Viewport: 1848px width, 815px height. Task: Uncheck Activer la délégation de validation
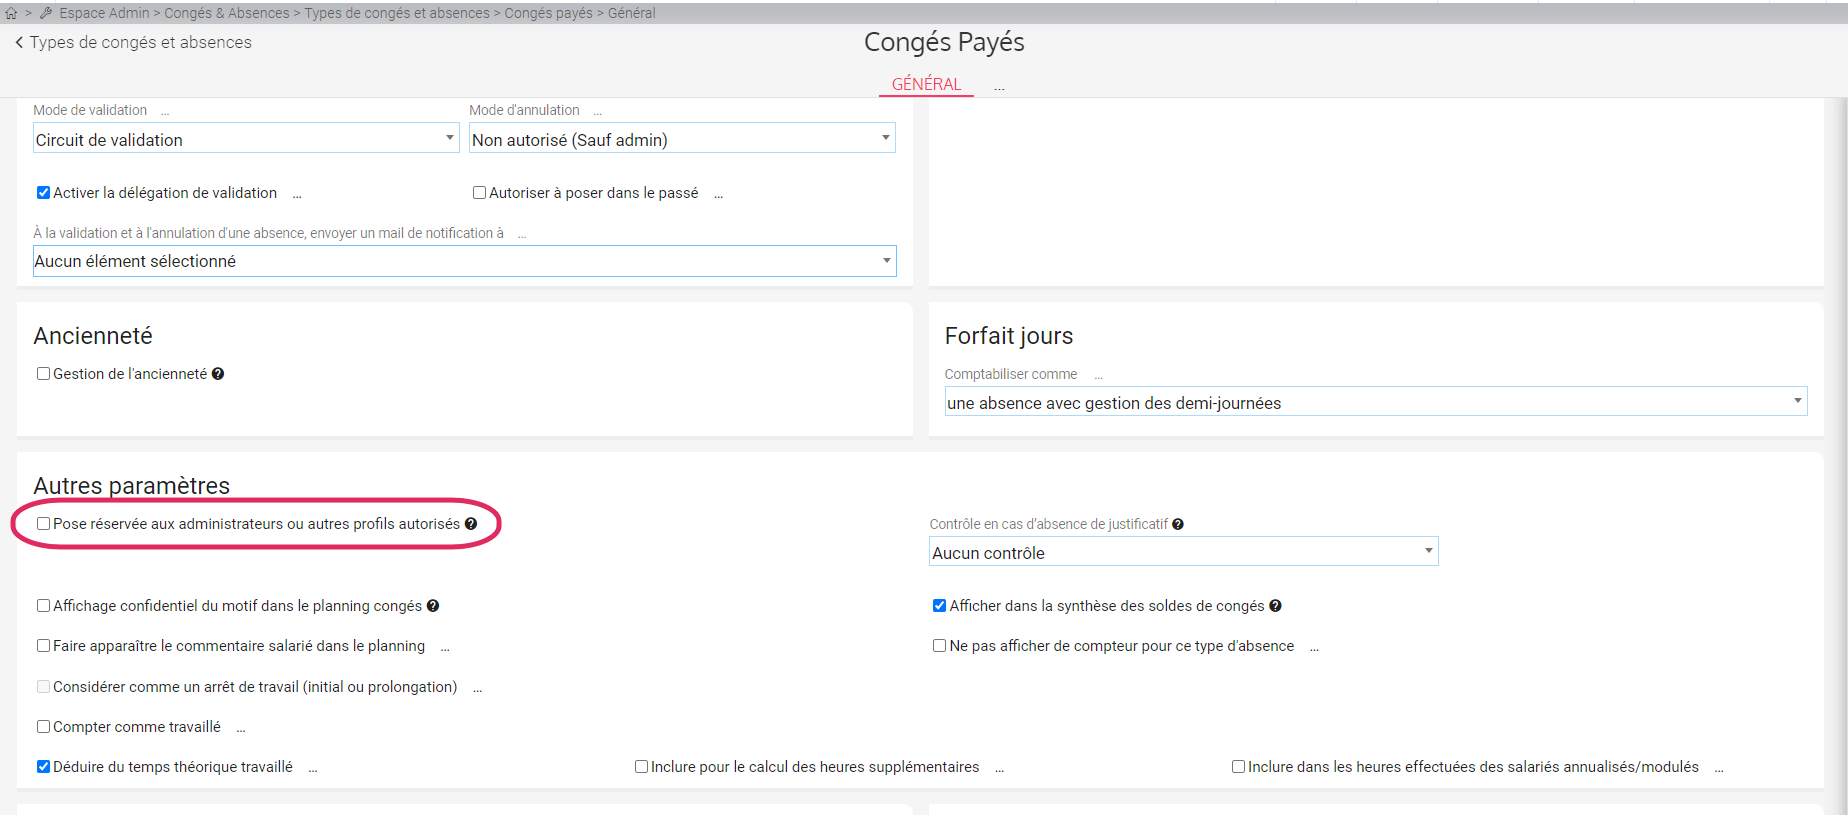[43, 193]
